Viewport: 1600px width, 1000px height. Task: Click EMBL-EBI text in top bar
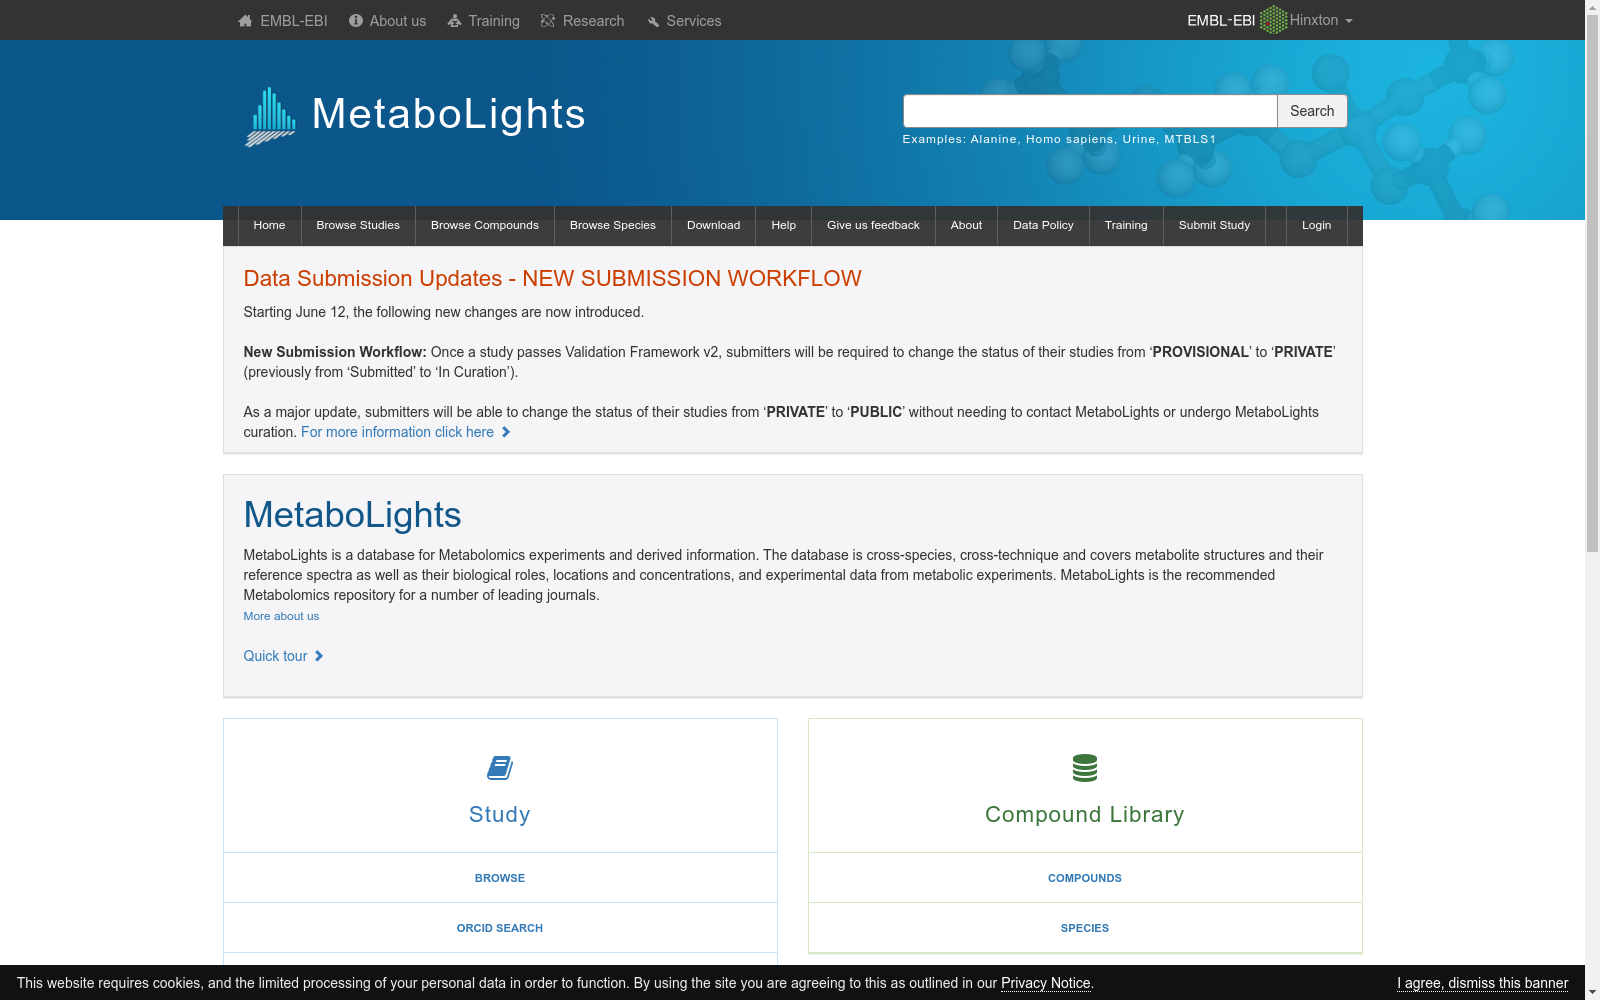coord(294,21)
